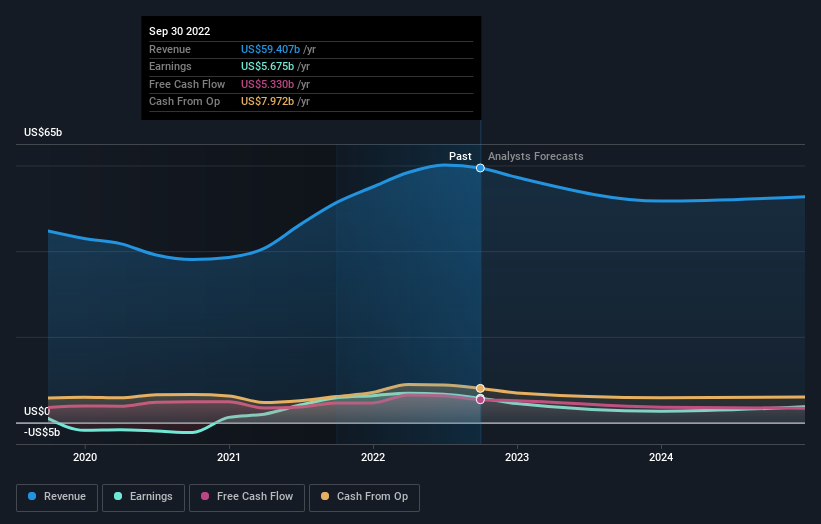Click the tooltip date 'Sep 30 2022'

180,31
